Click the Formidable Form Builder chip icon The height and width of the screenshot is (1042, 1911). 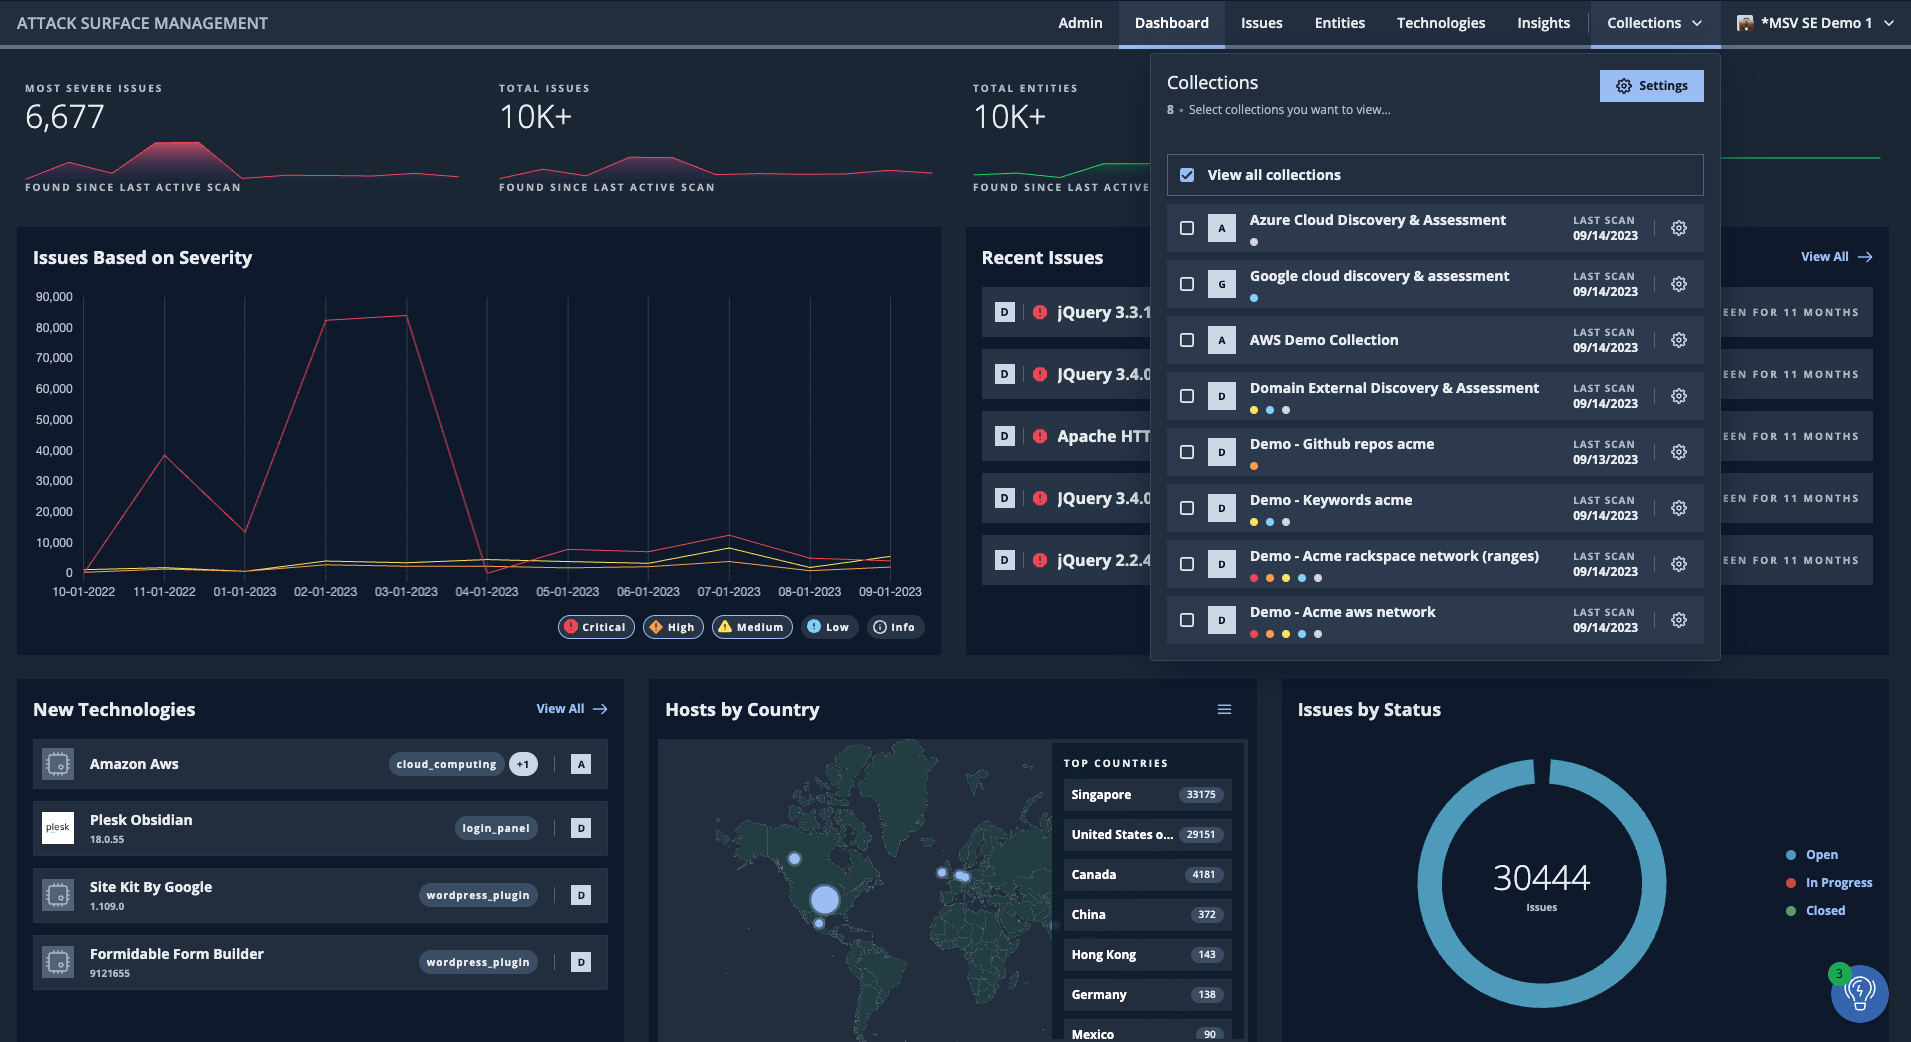coord(58,962)
